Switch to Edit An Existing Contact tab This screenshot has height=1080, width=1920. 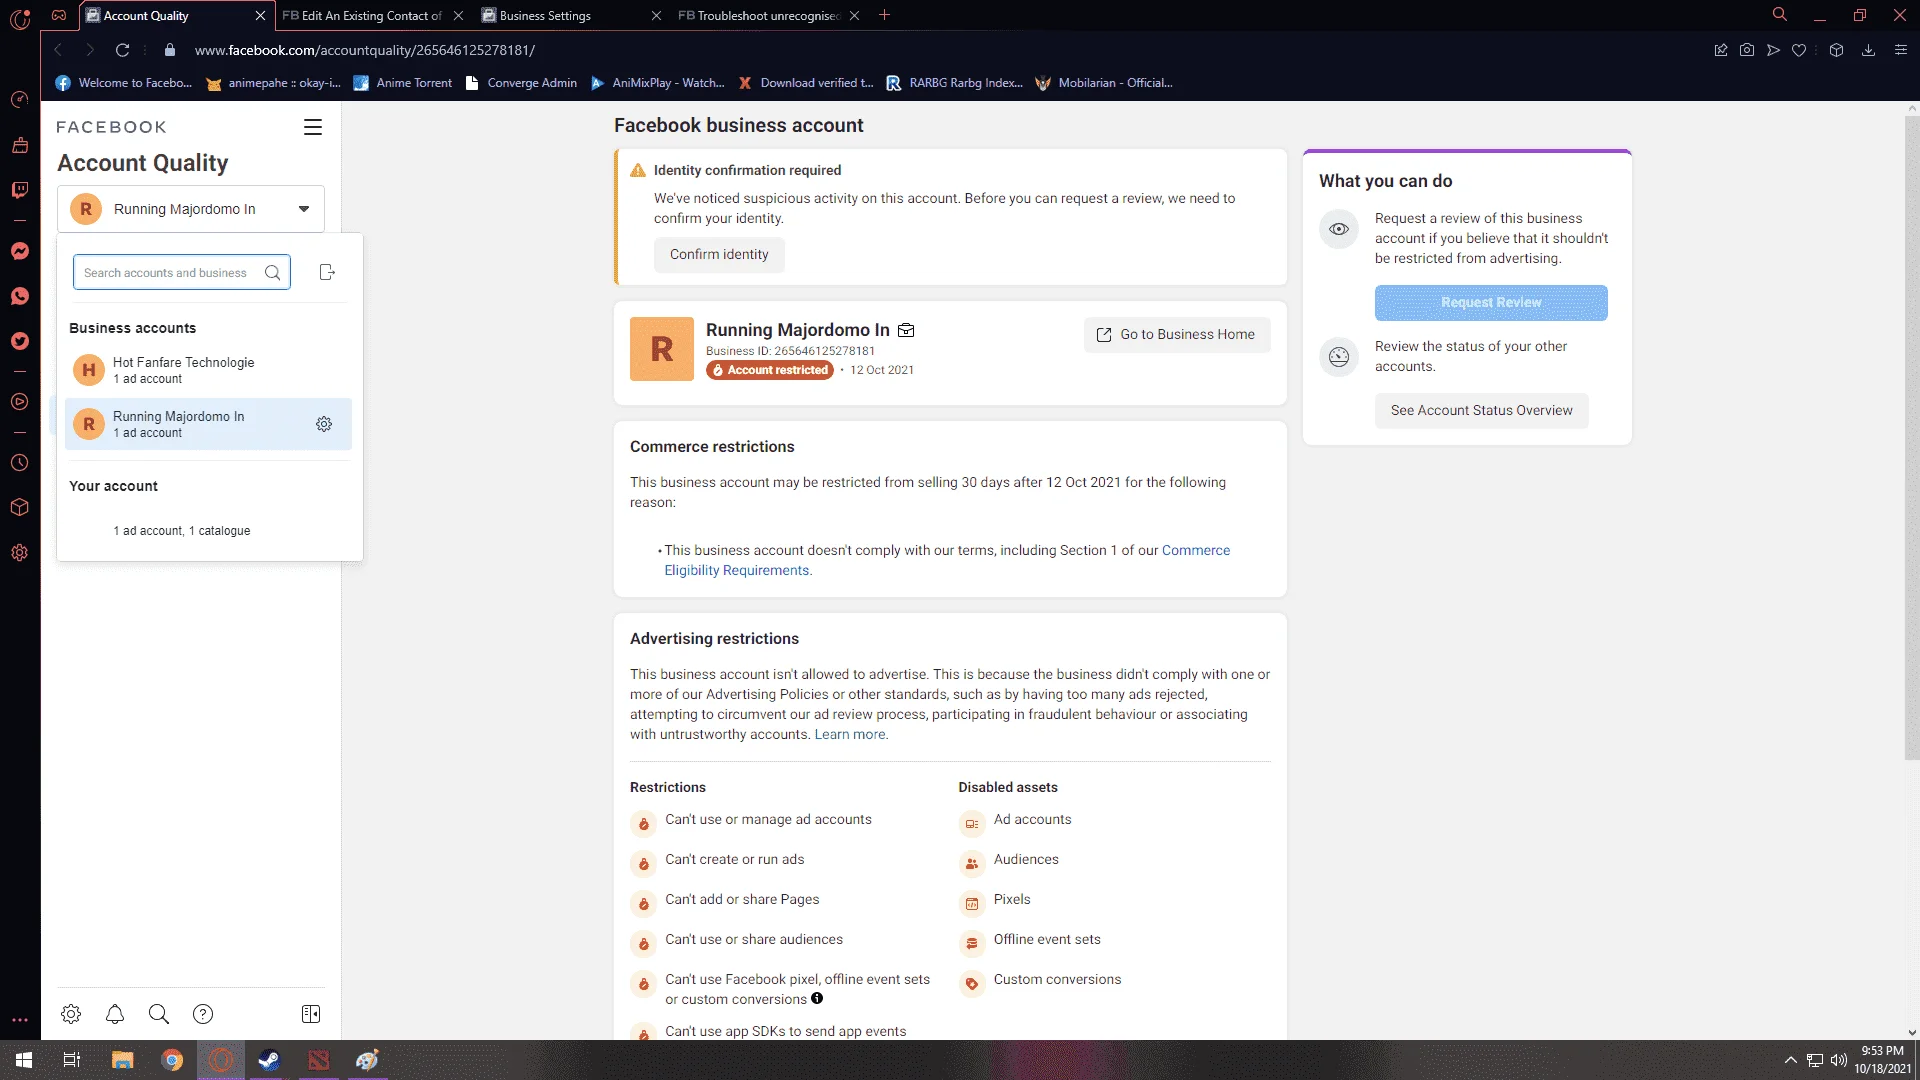click(x=372, y=15)
